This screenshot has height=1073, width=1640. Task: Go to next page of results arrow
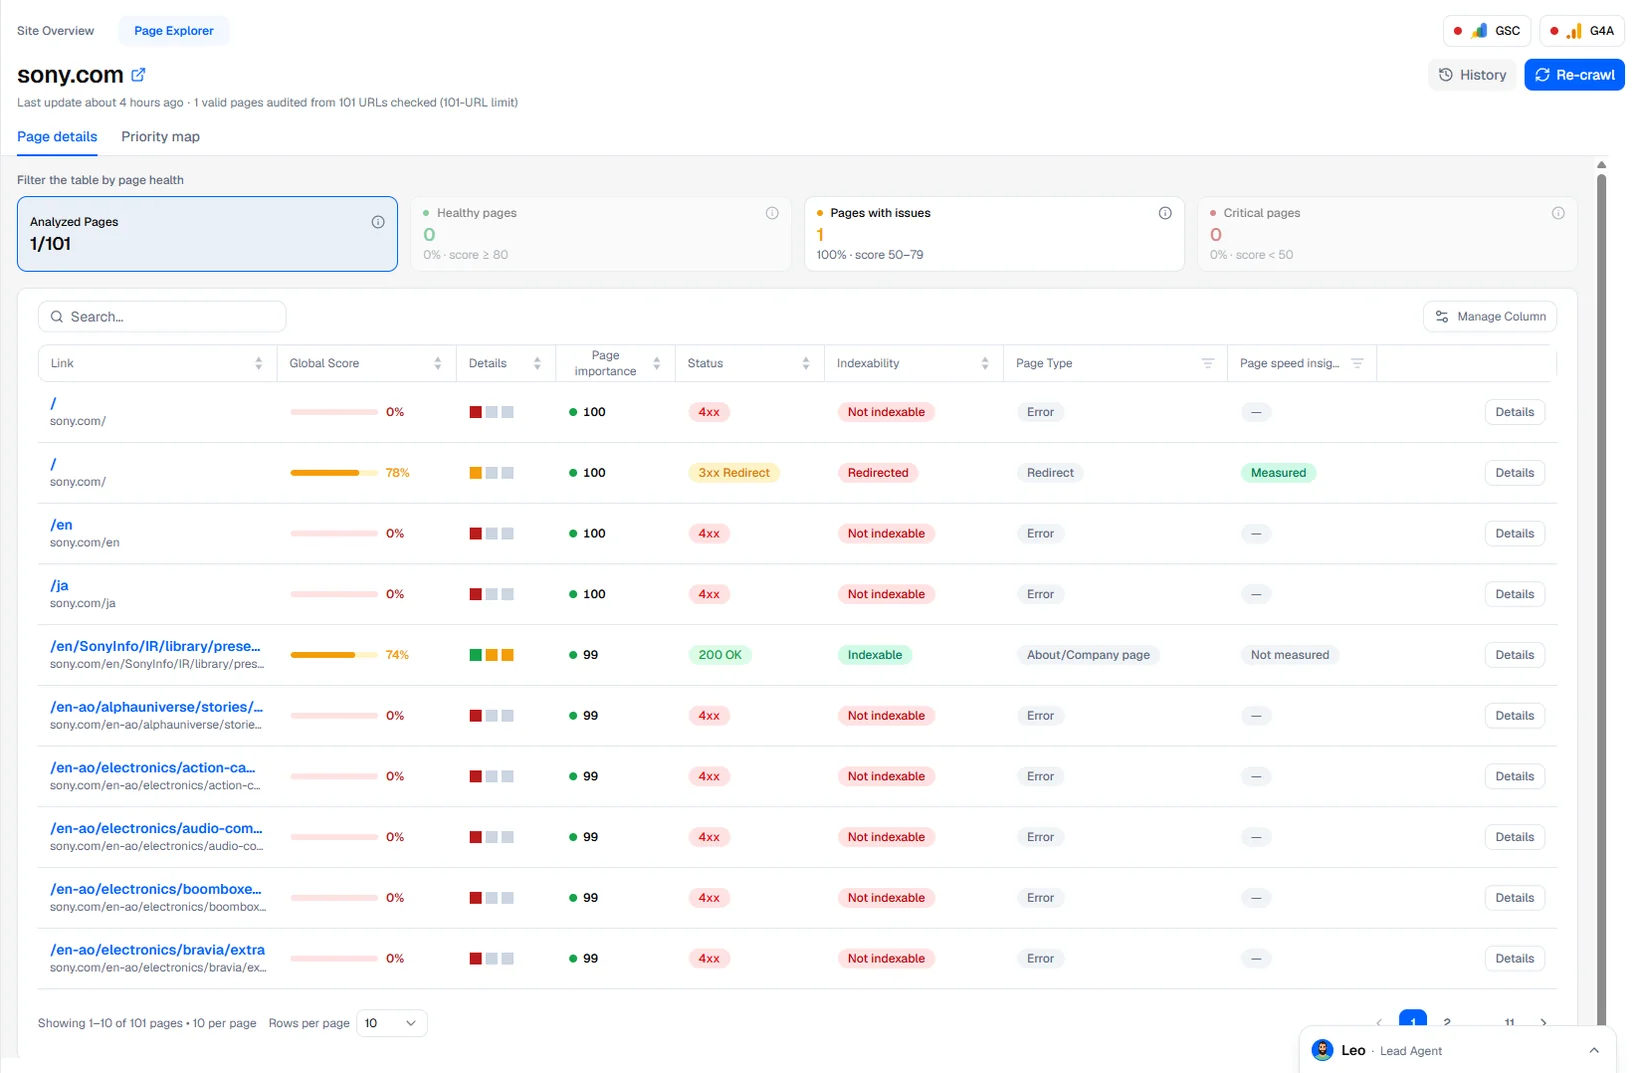pyautogui.click(x=1544, y=1022)
